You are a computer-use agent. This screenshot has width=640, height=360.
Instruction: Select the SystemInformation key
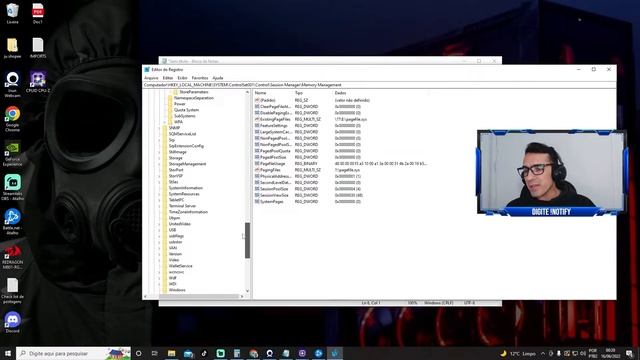pyautogui.click(x=186, y=188)
